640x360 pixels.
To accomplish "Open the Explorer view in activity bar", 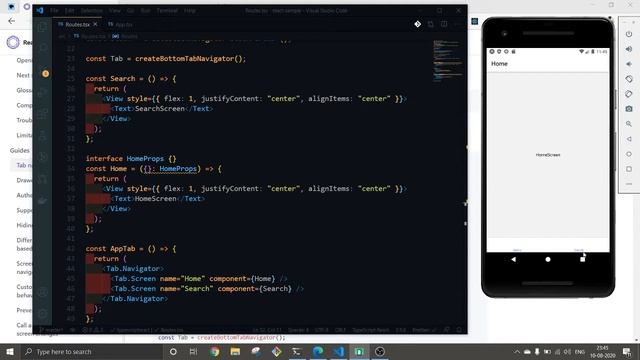I will (x=42, y=27).
